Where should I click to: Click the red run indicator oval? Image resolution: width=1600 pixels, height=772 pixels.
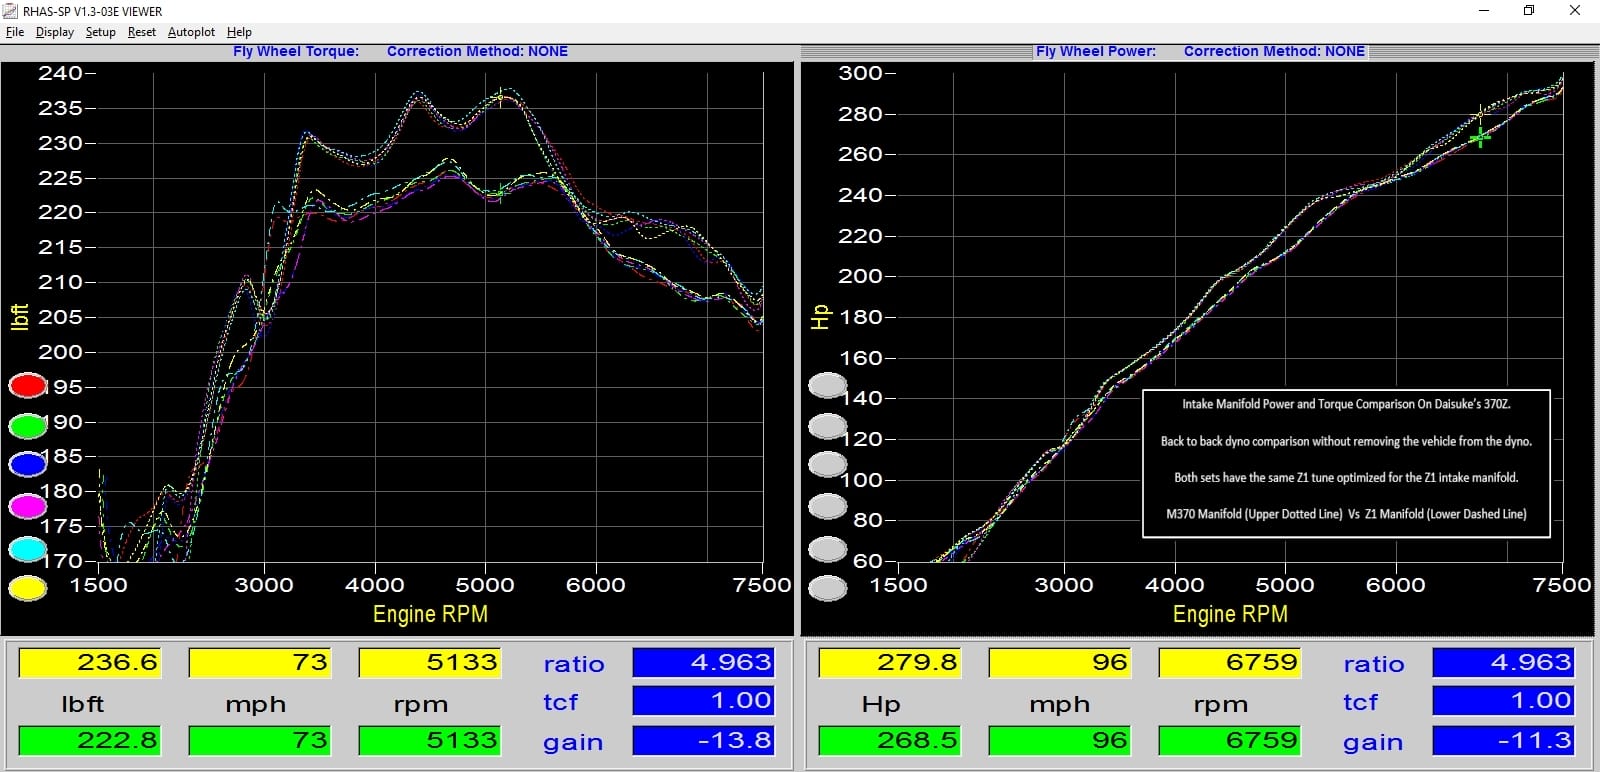click(28, 386)
